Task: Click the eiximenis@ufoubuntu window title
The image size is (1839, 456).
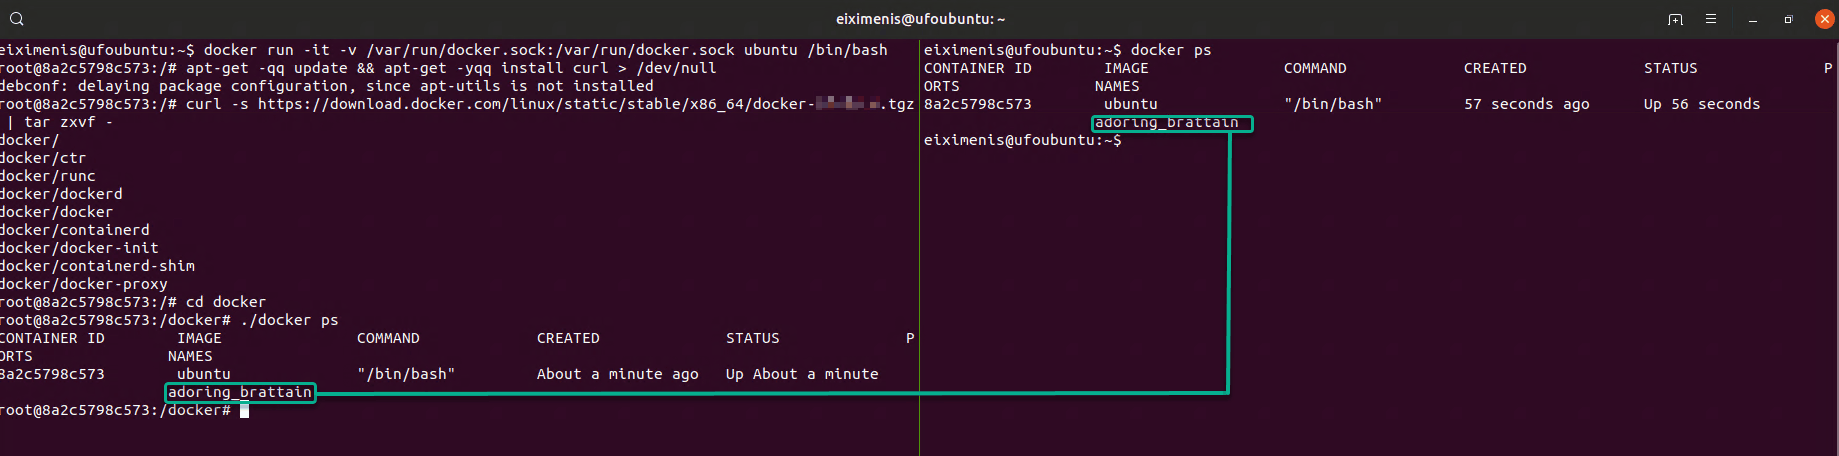Action: (x=920, y=19)
